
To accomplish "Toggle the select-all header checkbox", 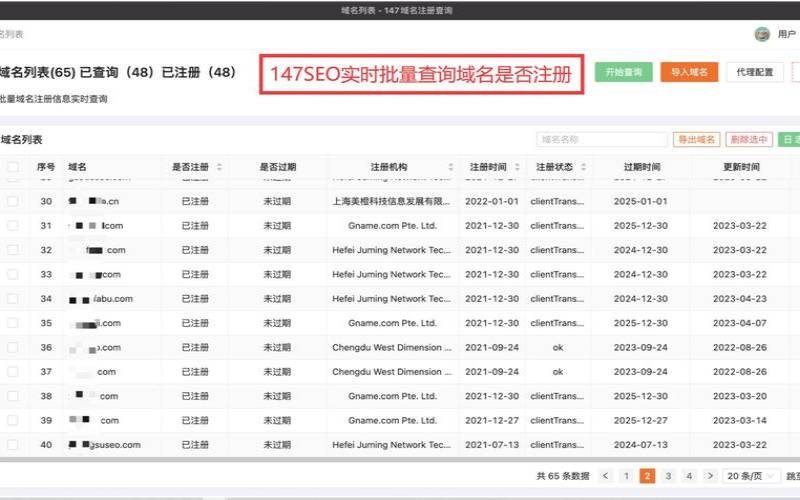I will 13,167.
